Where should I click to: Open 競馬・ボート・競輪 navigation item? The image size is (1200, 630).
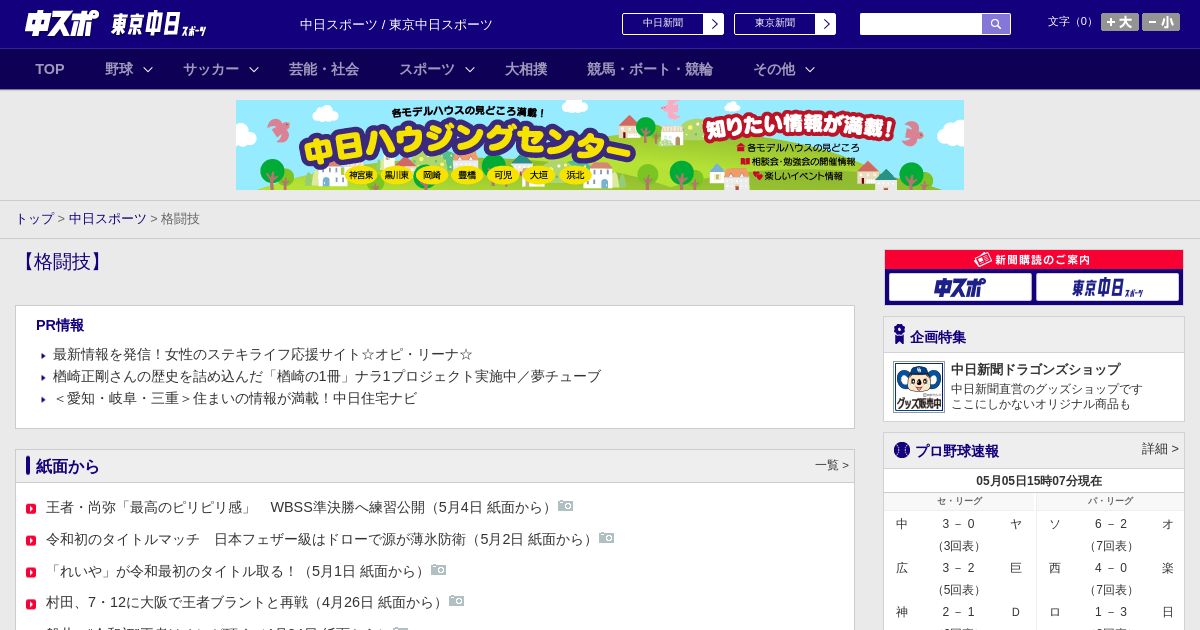pos(650,69)
